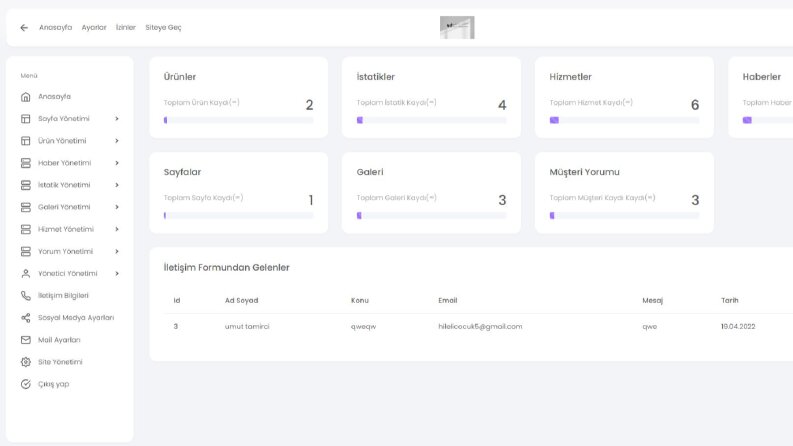
Task: Click the İstatikler count value 4
Action: pyautogui.click(x=502, y=105)
